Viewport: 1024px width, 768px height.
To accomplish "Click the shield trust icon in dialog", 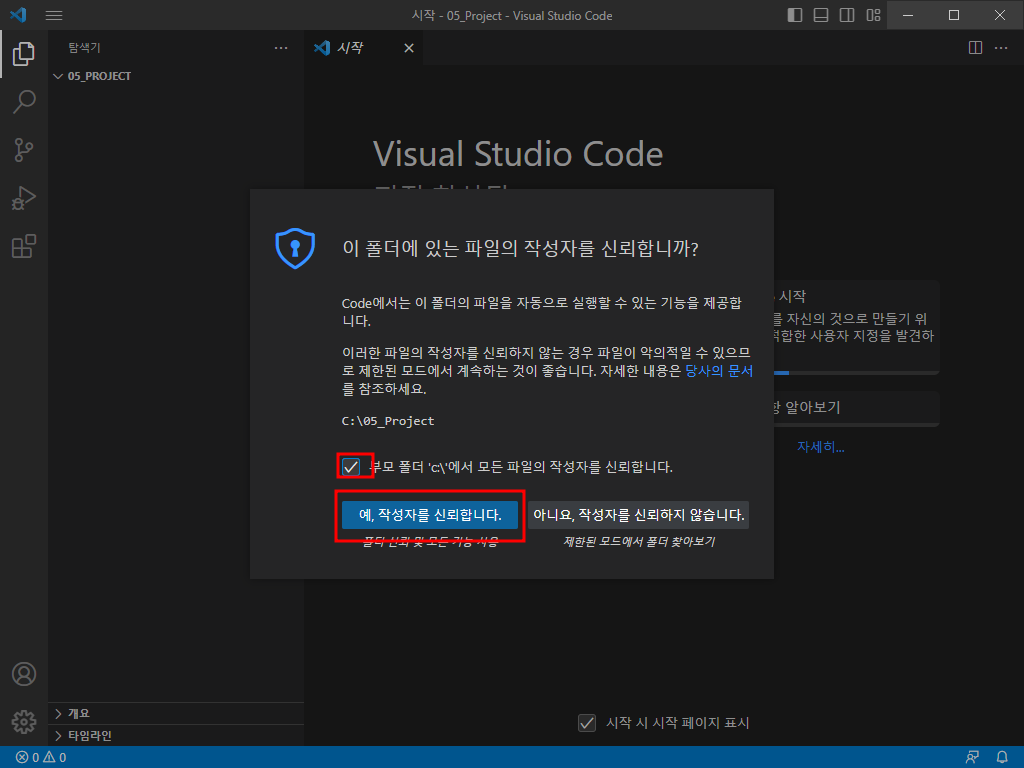I will pos(295,248).
